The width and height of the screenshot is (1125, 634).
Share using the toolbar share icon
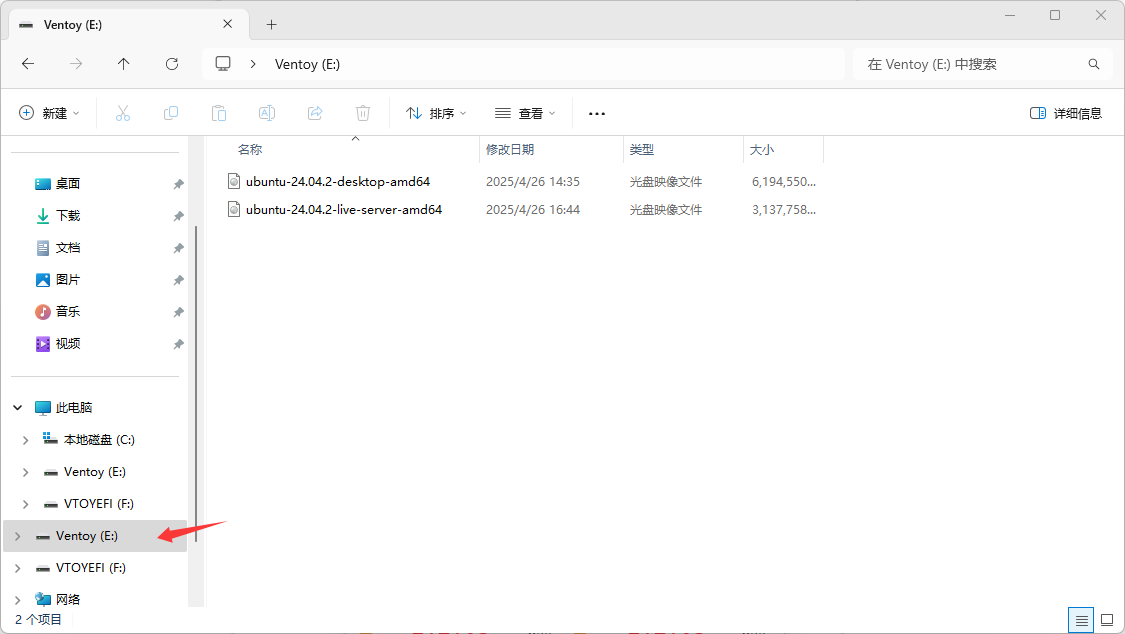(315, 113)
